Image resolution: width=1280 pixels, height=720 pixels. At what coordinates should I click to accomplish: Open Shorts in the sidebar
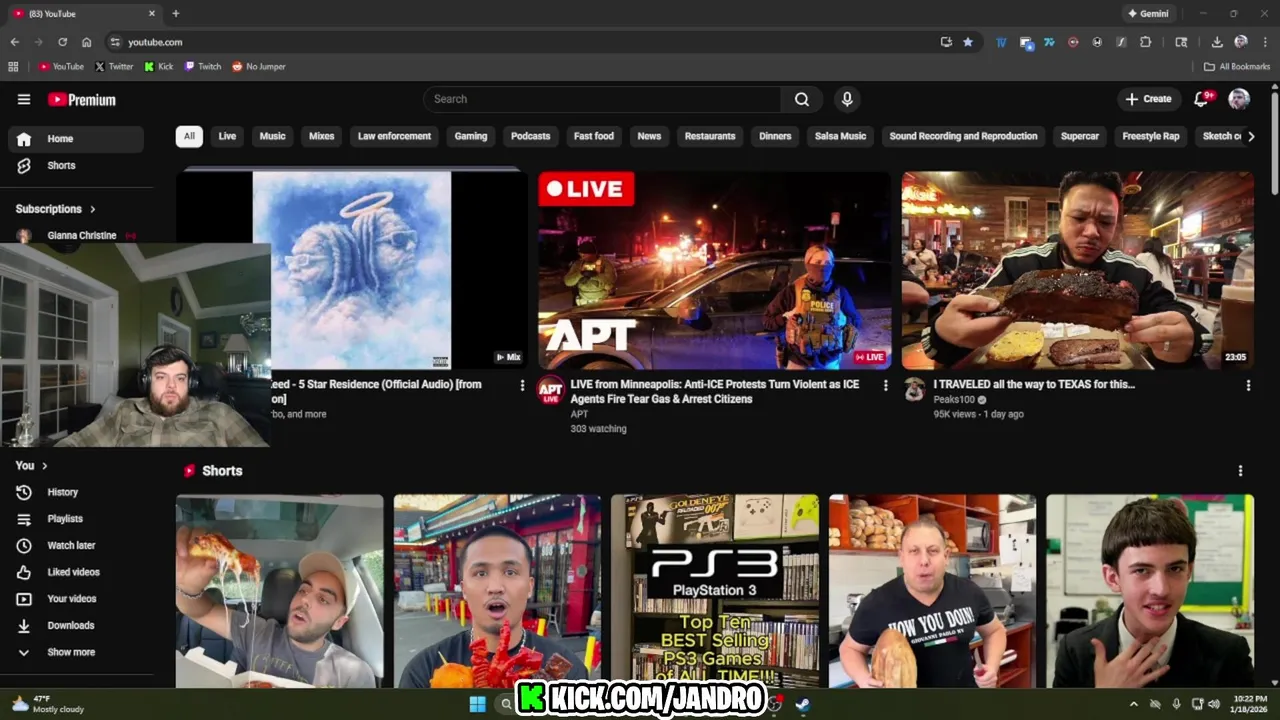pyautogui.click(x=76, y=166)
